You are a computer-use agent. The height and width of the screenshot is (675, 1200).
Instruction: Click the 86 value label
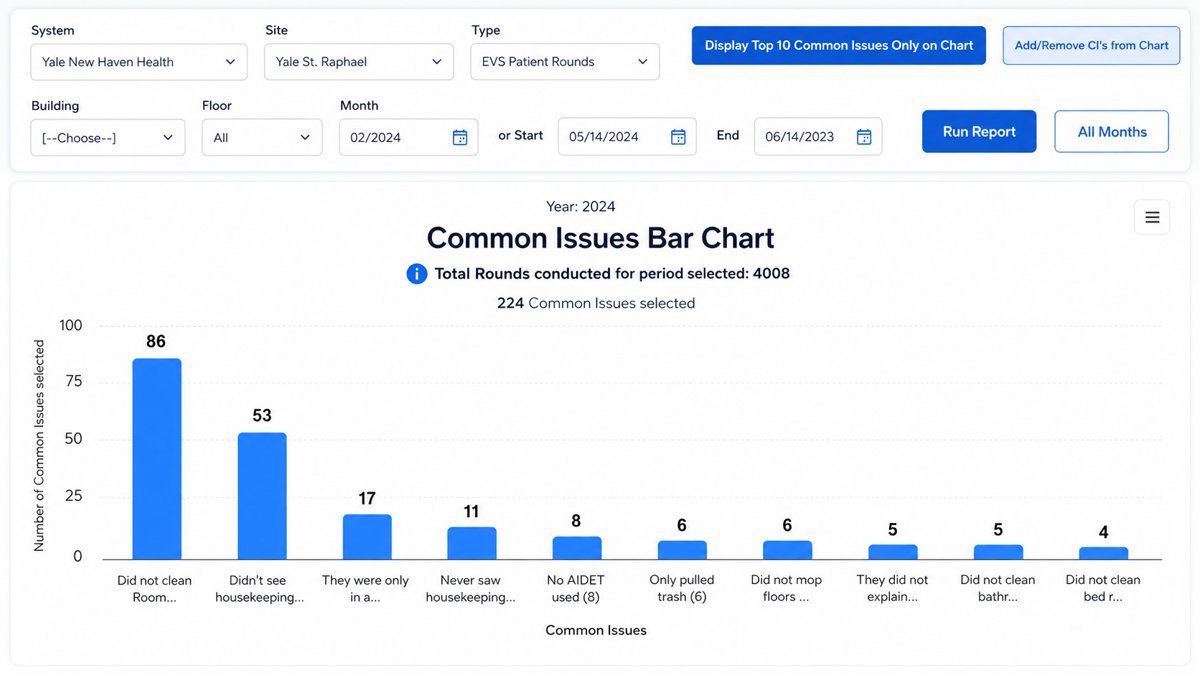[x=156, y=341]
